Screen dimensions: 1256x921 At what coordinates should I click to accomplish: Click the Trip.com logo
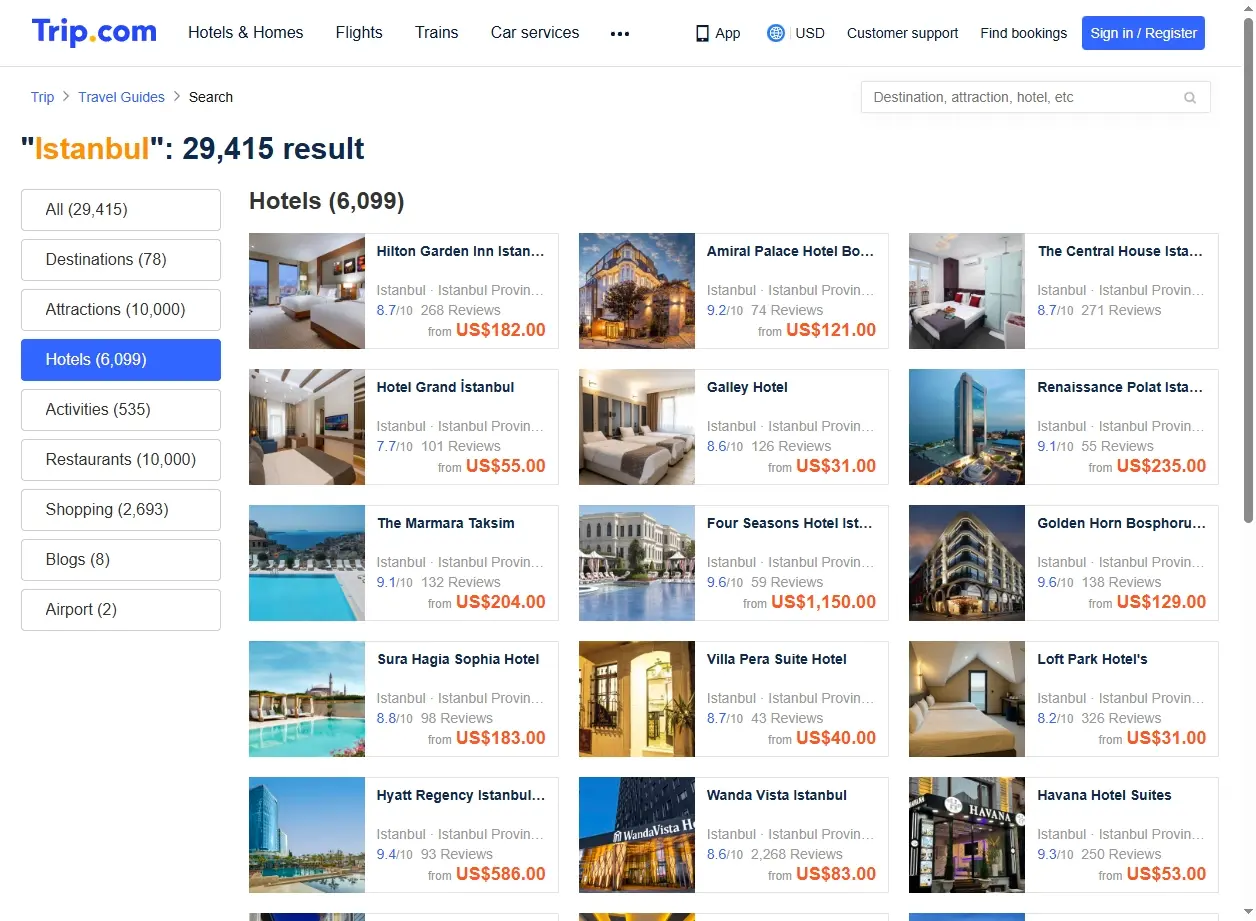point(94,32)
